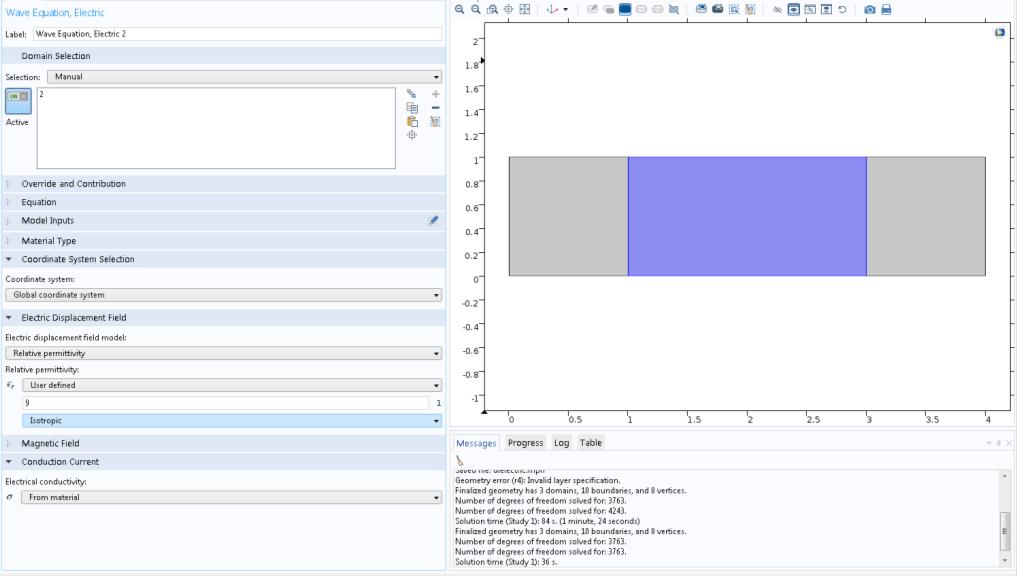
Task: Select the blue middle domain in graphics
Action: tap(747, 216)
